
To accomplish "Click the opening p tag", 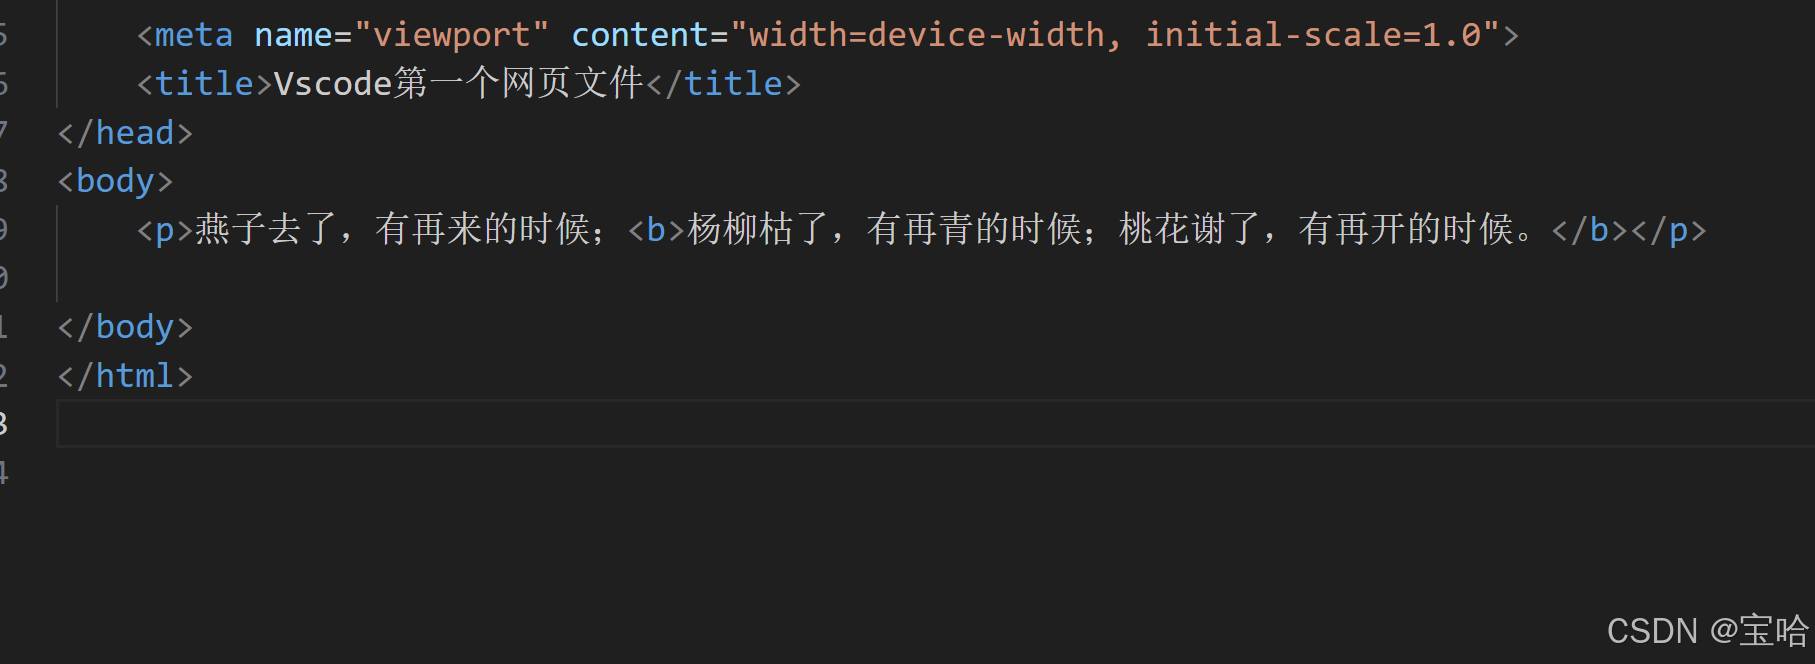I will 165,230.
